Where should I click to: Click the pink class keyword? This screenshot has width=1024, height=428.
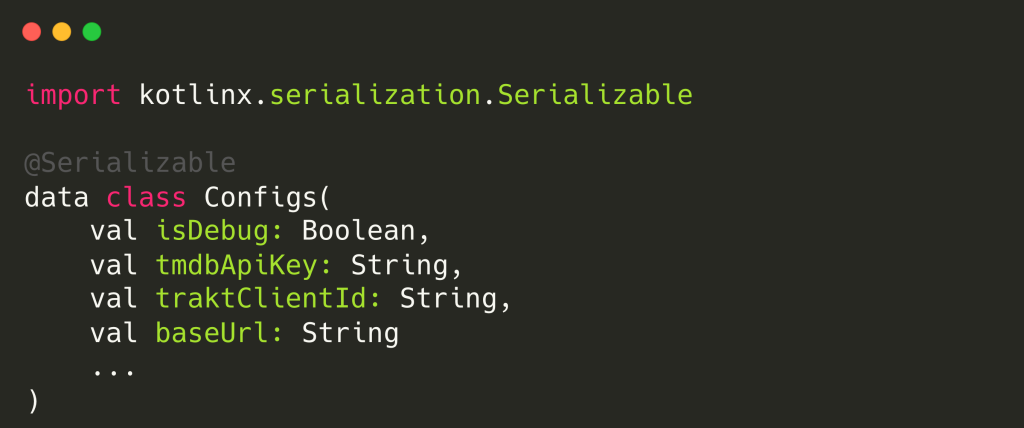[x=147, y=196]
